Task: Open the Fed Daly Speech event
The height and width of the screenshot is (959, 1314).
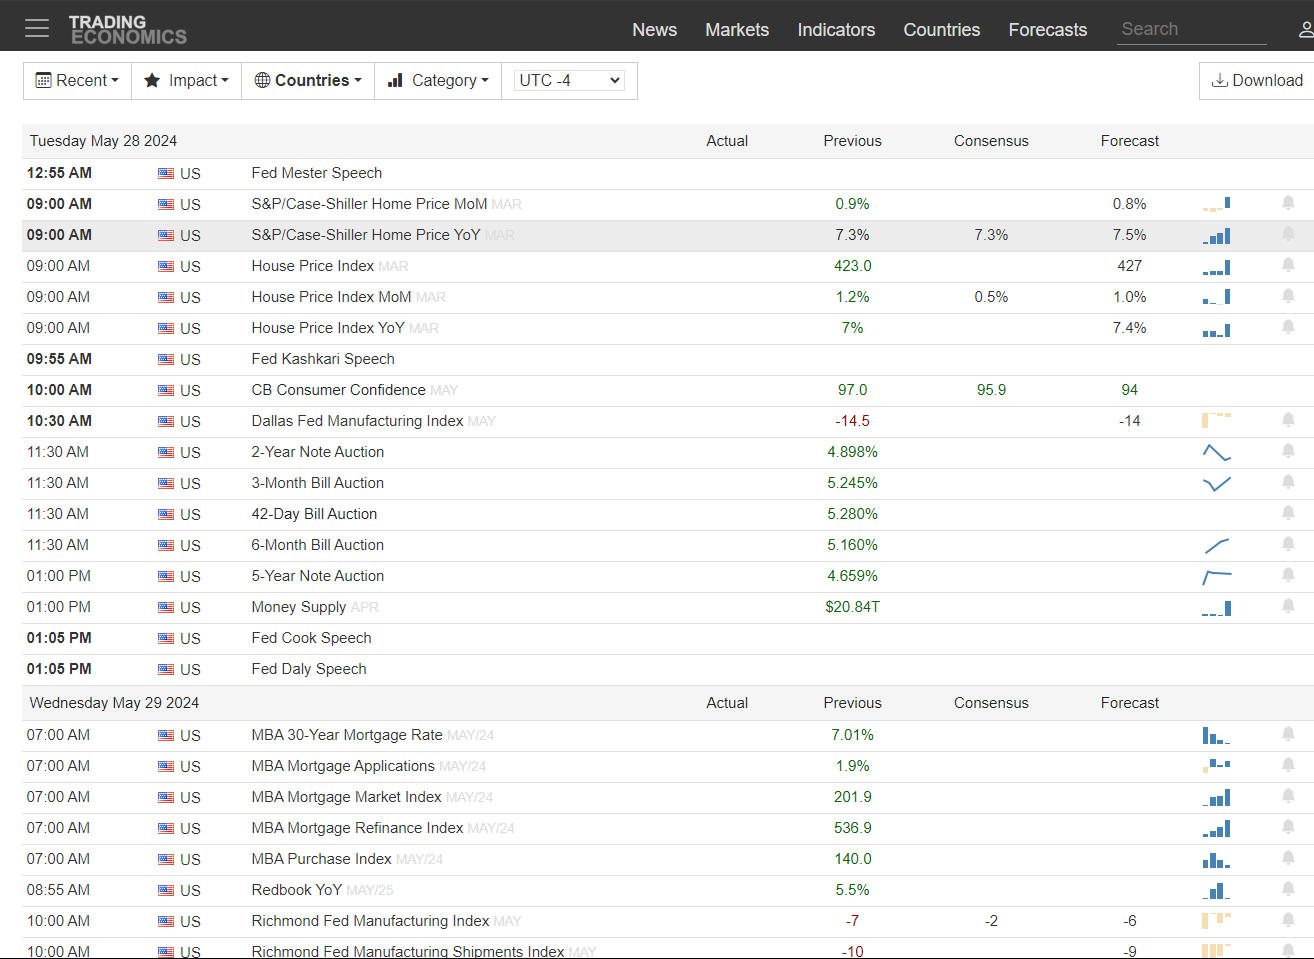Action: pyautogui.click(x=309, y=669)
